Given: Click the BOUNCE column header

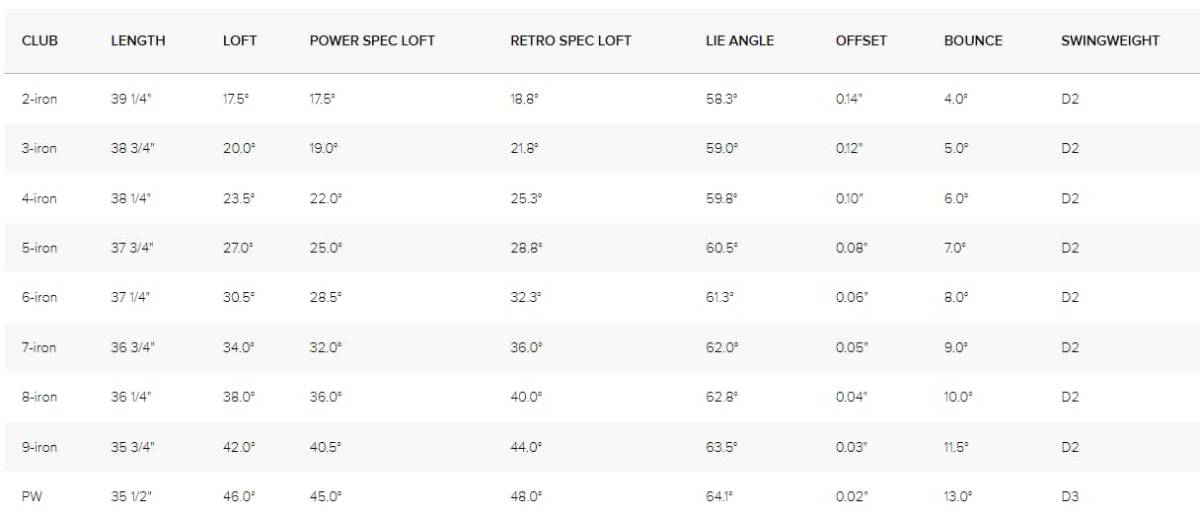Looking at the screenshot, I should click(x=973, y=41).
